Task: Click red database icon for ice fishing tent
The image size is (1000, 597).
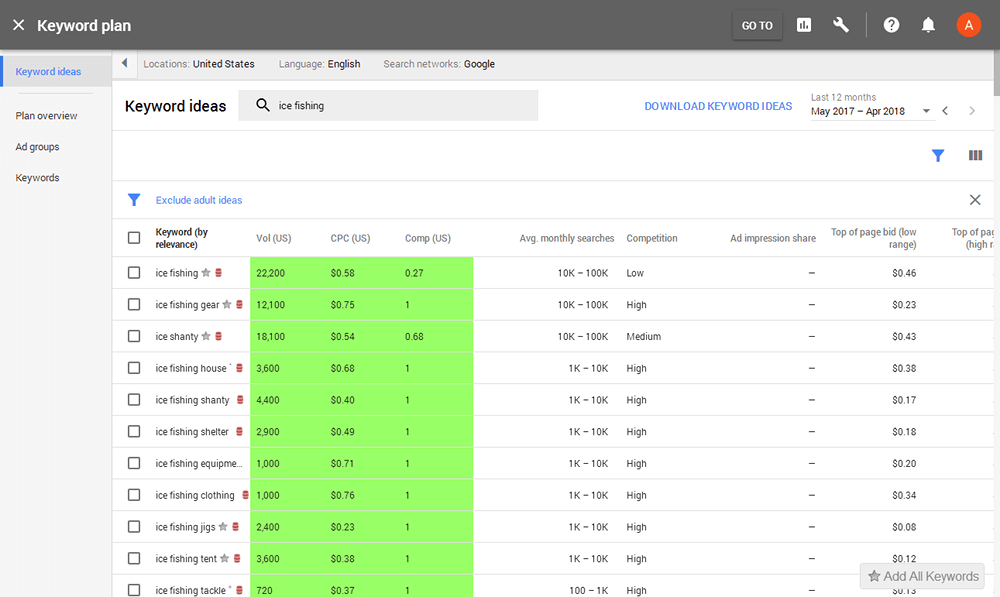Action: coord(237,558)
